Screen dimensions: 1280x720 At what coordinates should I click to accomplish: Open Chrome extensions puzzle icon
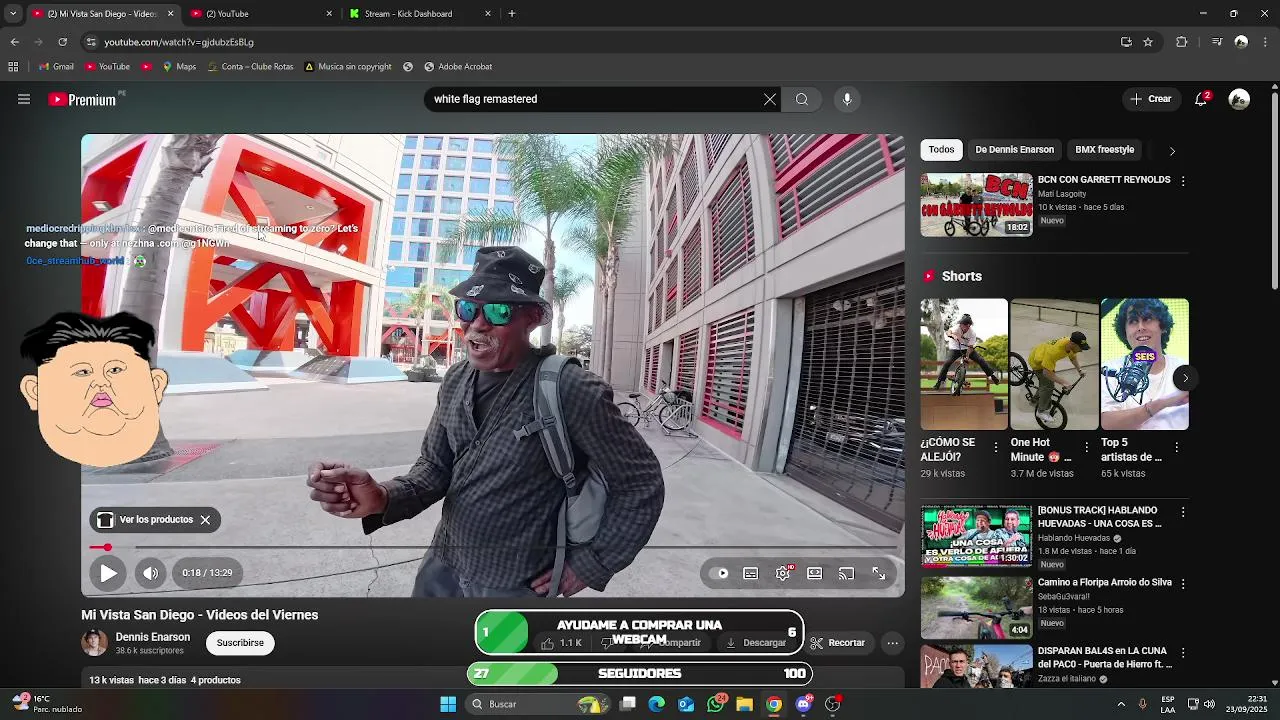1182,42
